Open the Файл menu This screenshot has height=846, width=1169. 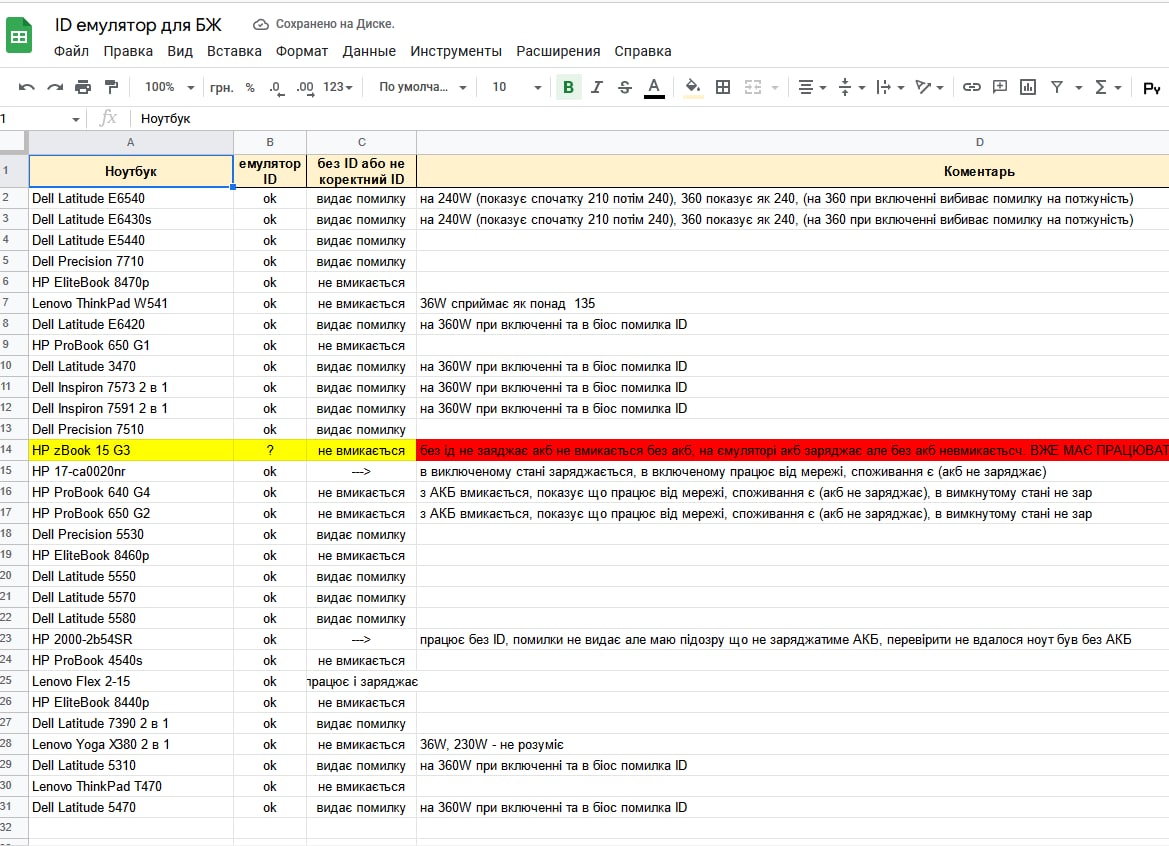click(72, 51)
